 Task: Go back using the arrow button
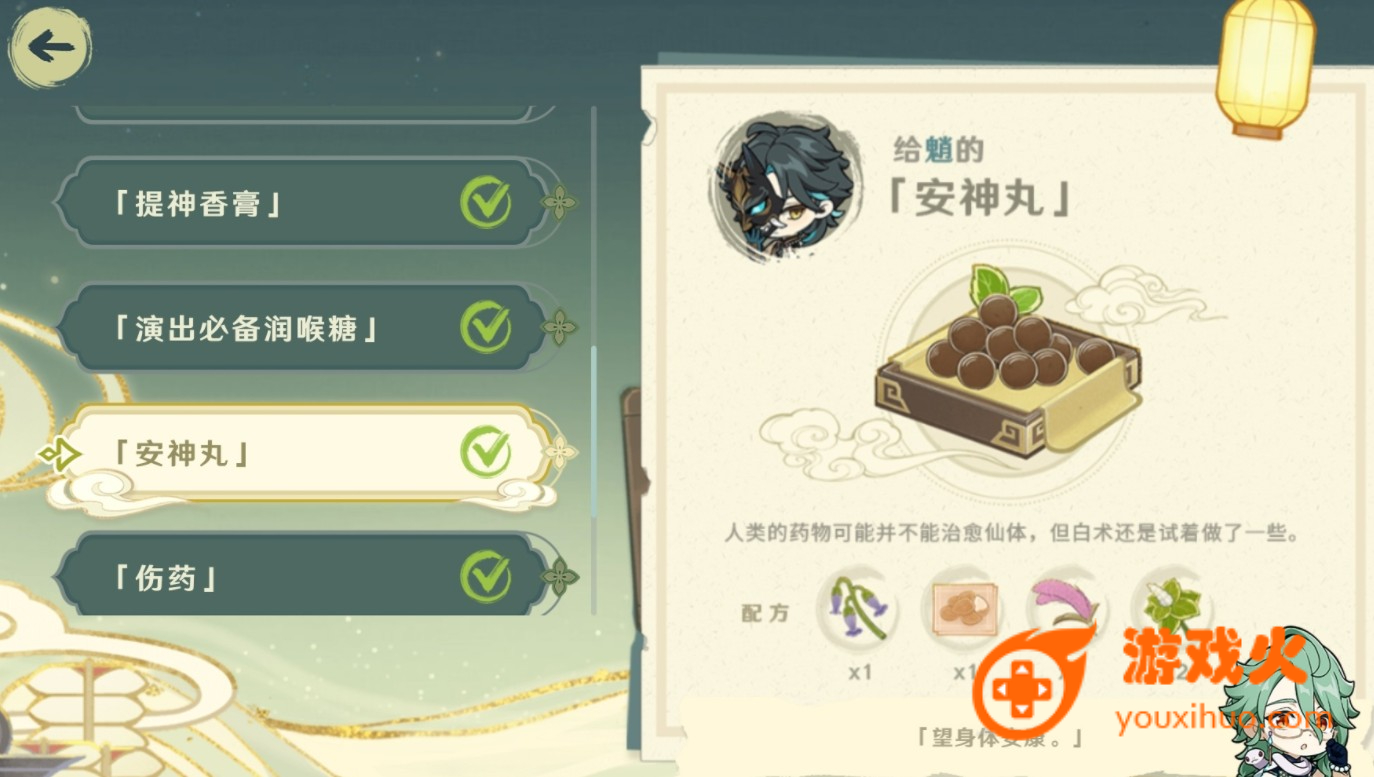click(x=50, y=47)
